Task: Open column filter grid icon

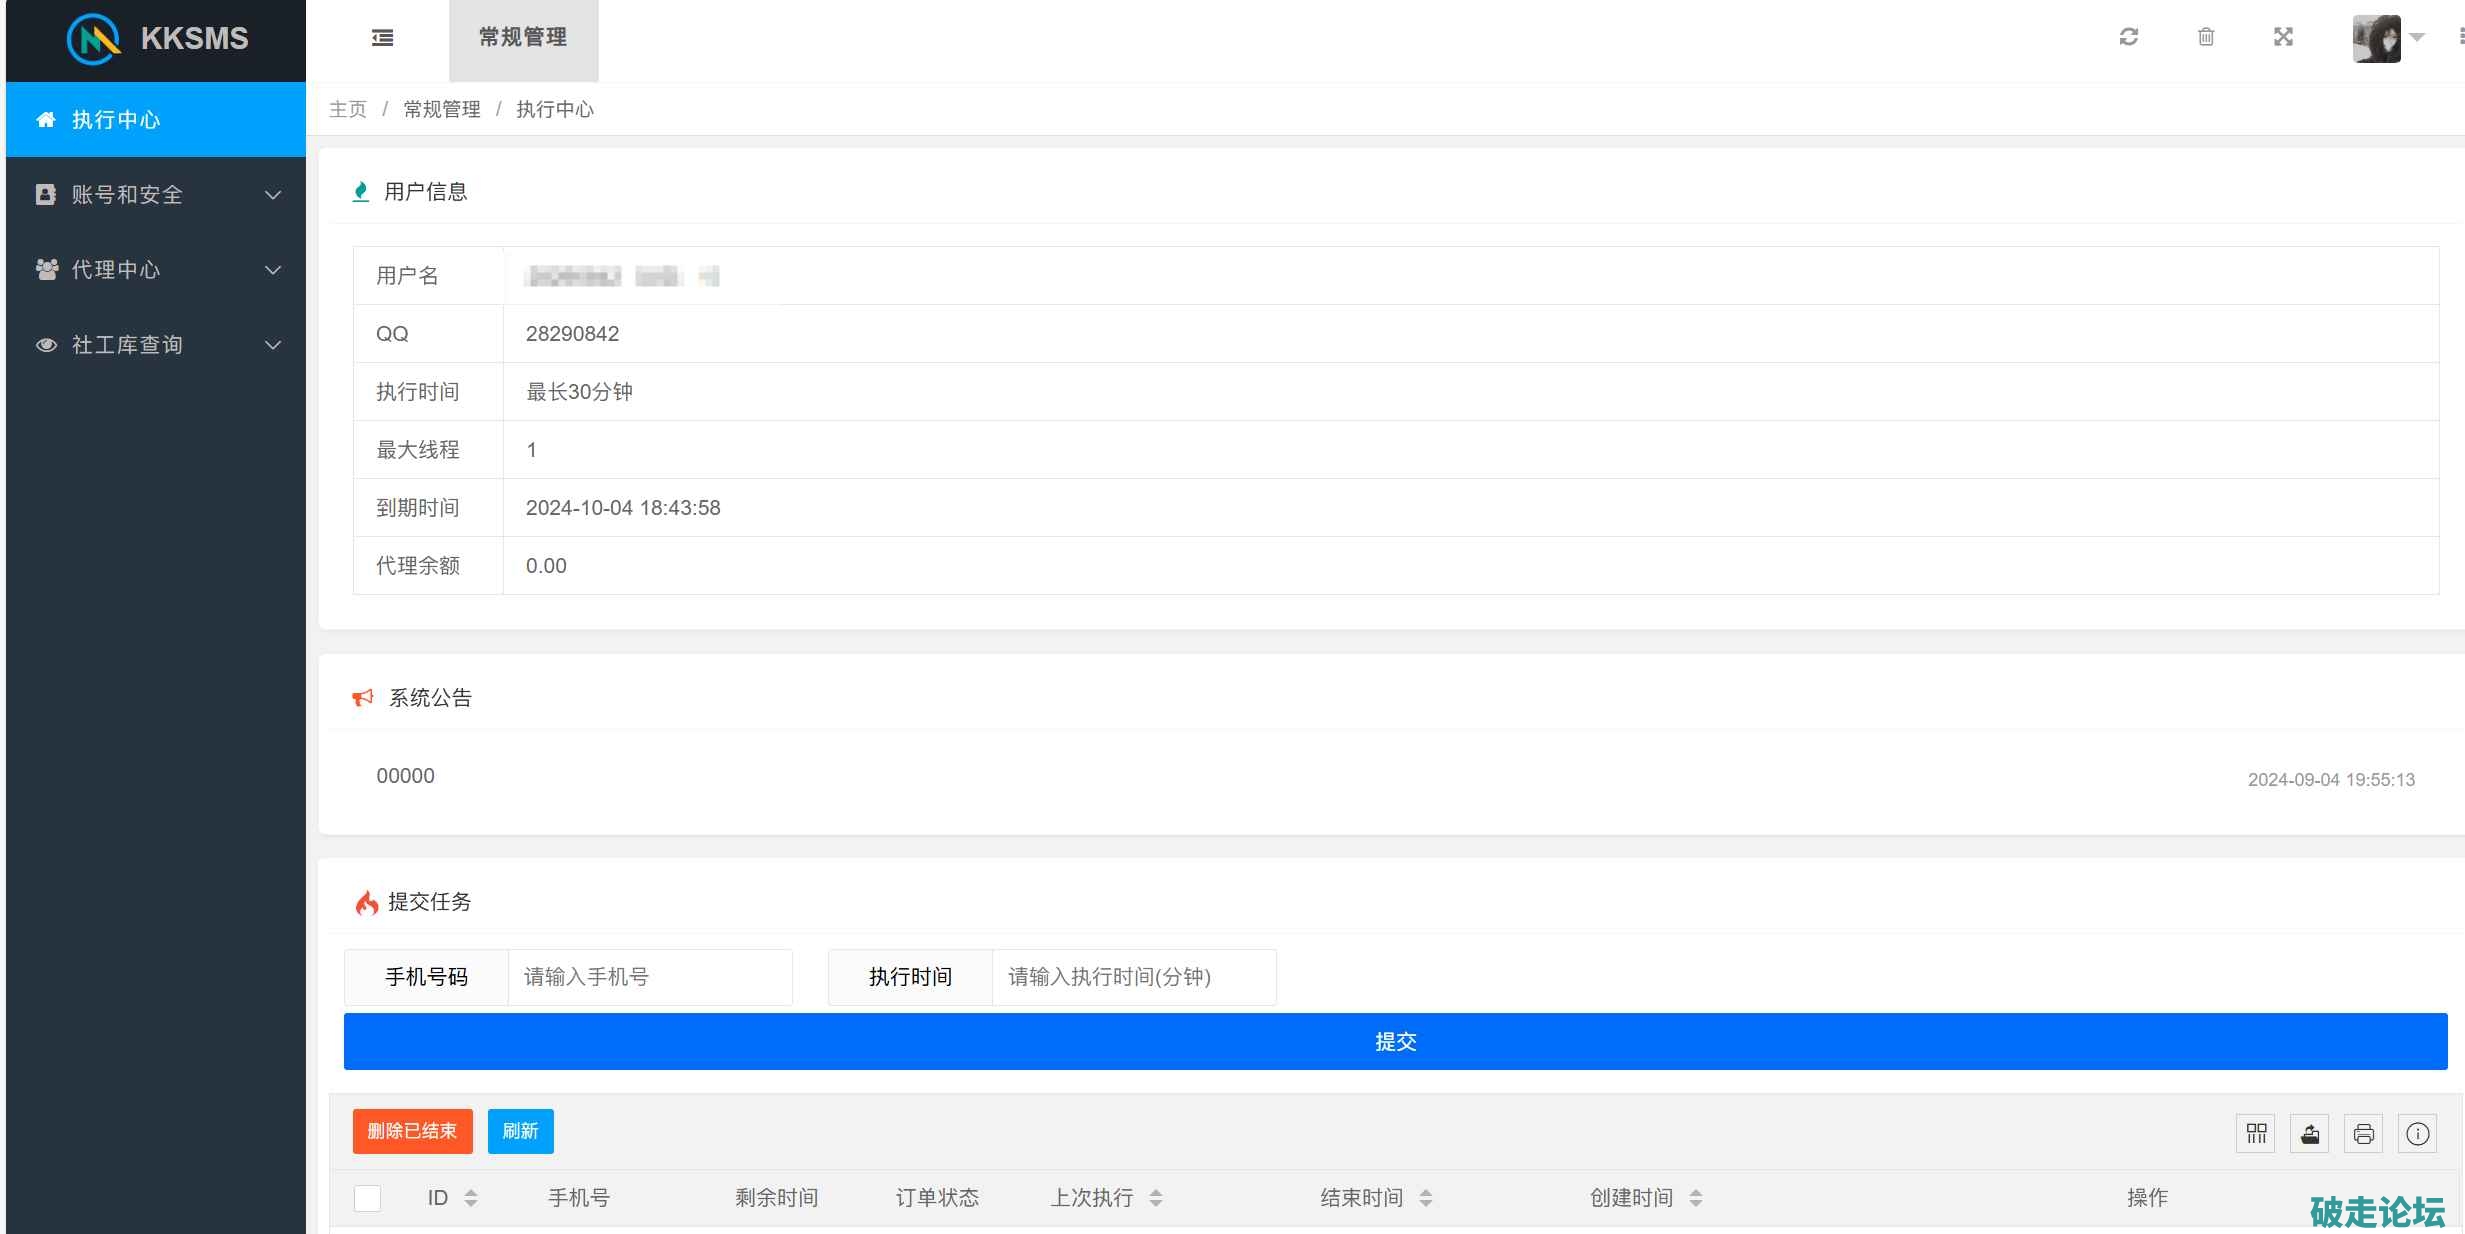Action: pos(2256,1133)
